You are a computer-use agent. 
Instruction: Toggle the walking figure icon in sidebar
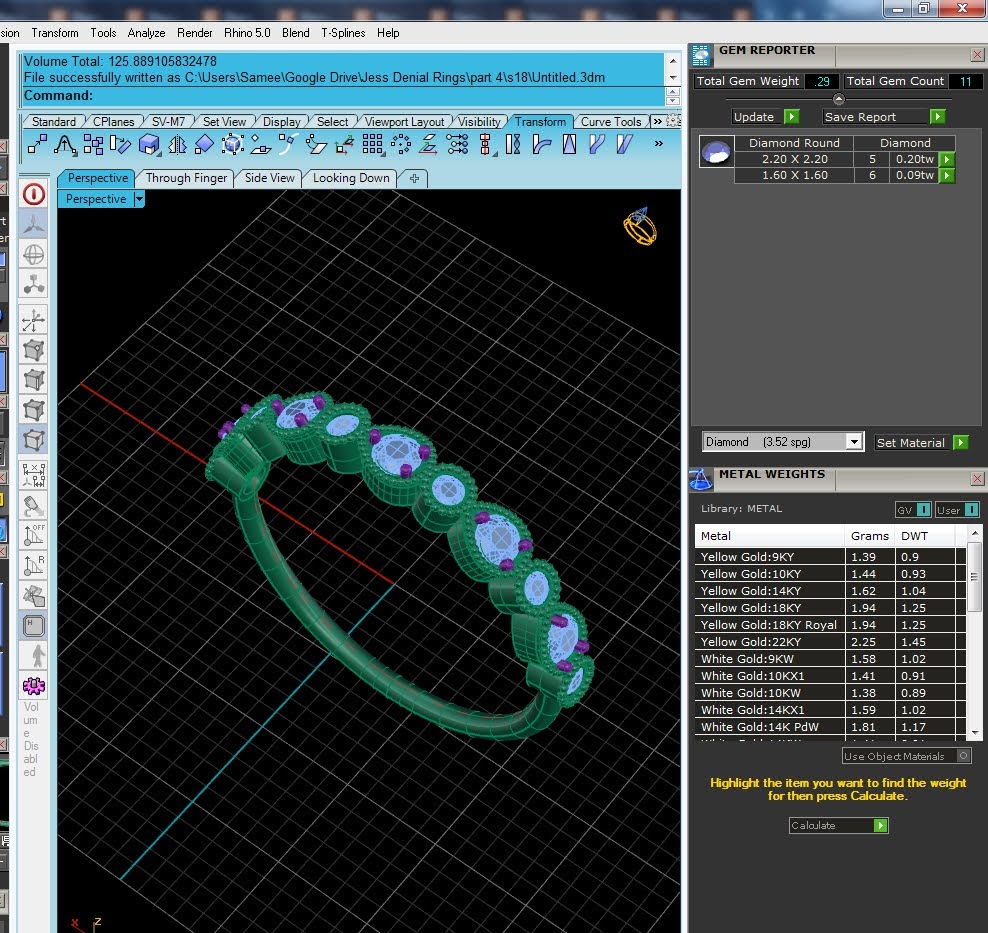[x=34, y=656]
